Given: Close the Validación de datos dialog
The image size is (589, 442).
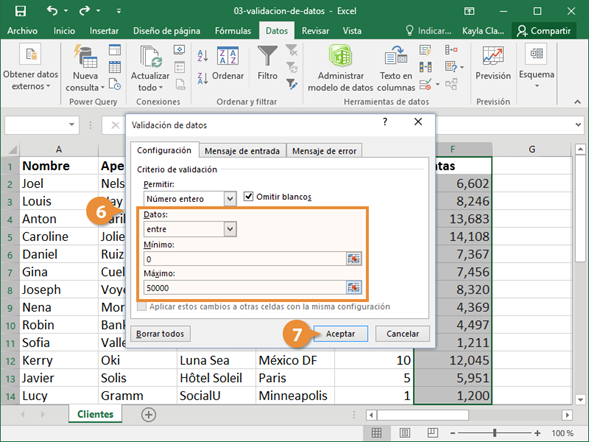Looking at the screenshot, I should (418, 122).
